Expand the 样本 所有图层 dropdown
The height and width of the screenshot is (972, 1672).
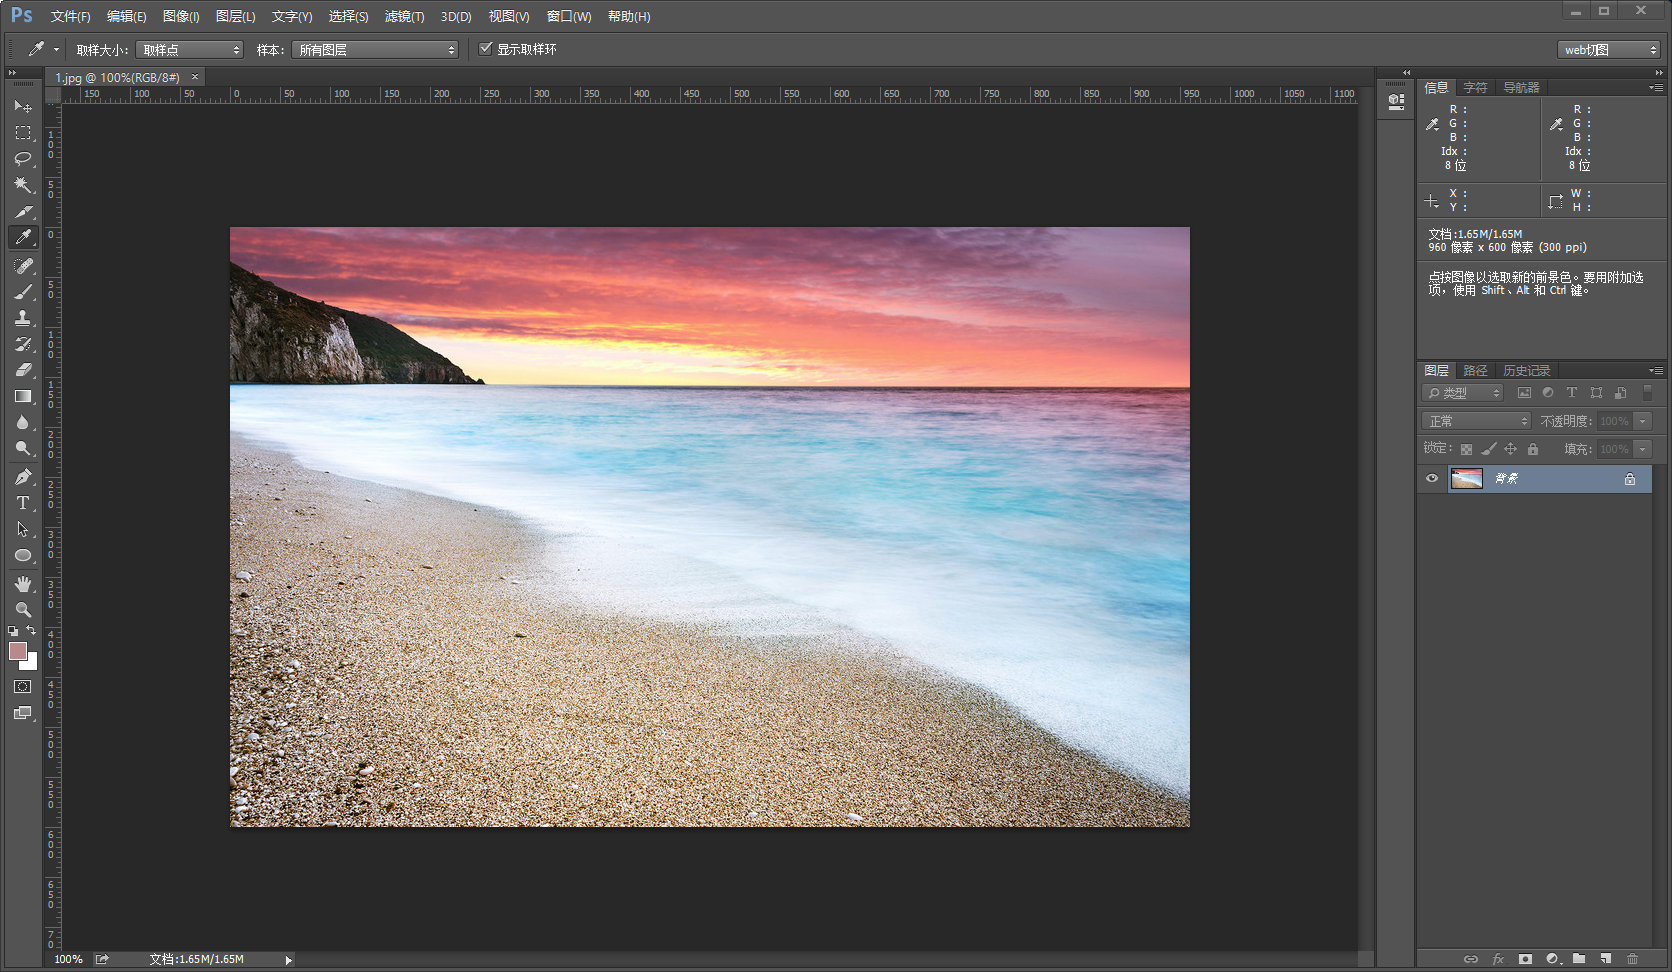[375, 50]
